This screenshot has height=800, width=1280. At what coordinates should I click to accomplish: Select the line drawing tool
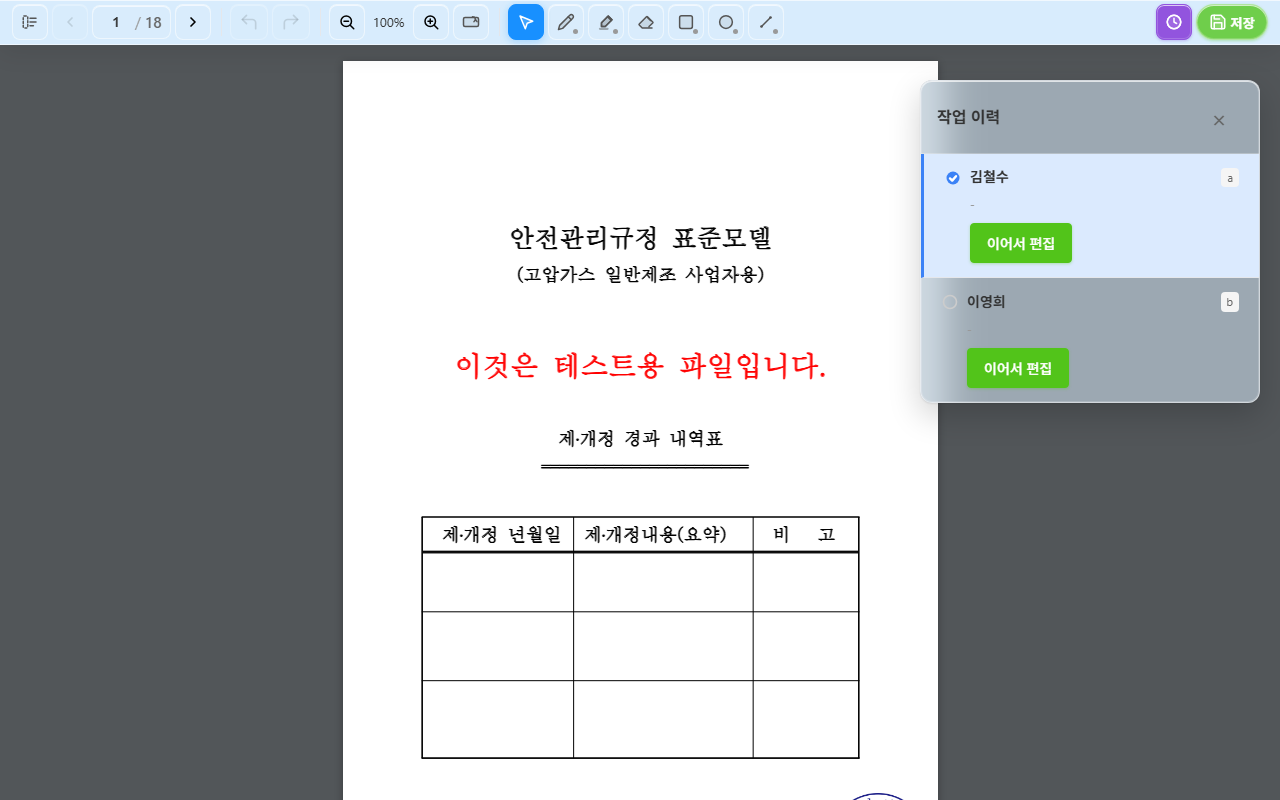coord(766,22)
